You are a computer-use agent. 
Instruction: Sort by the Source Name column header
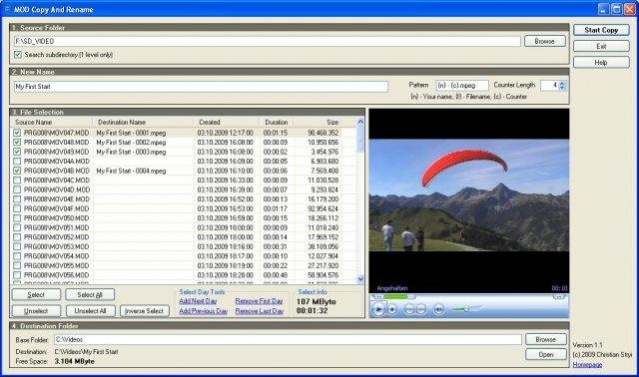coord(53,122)
